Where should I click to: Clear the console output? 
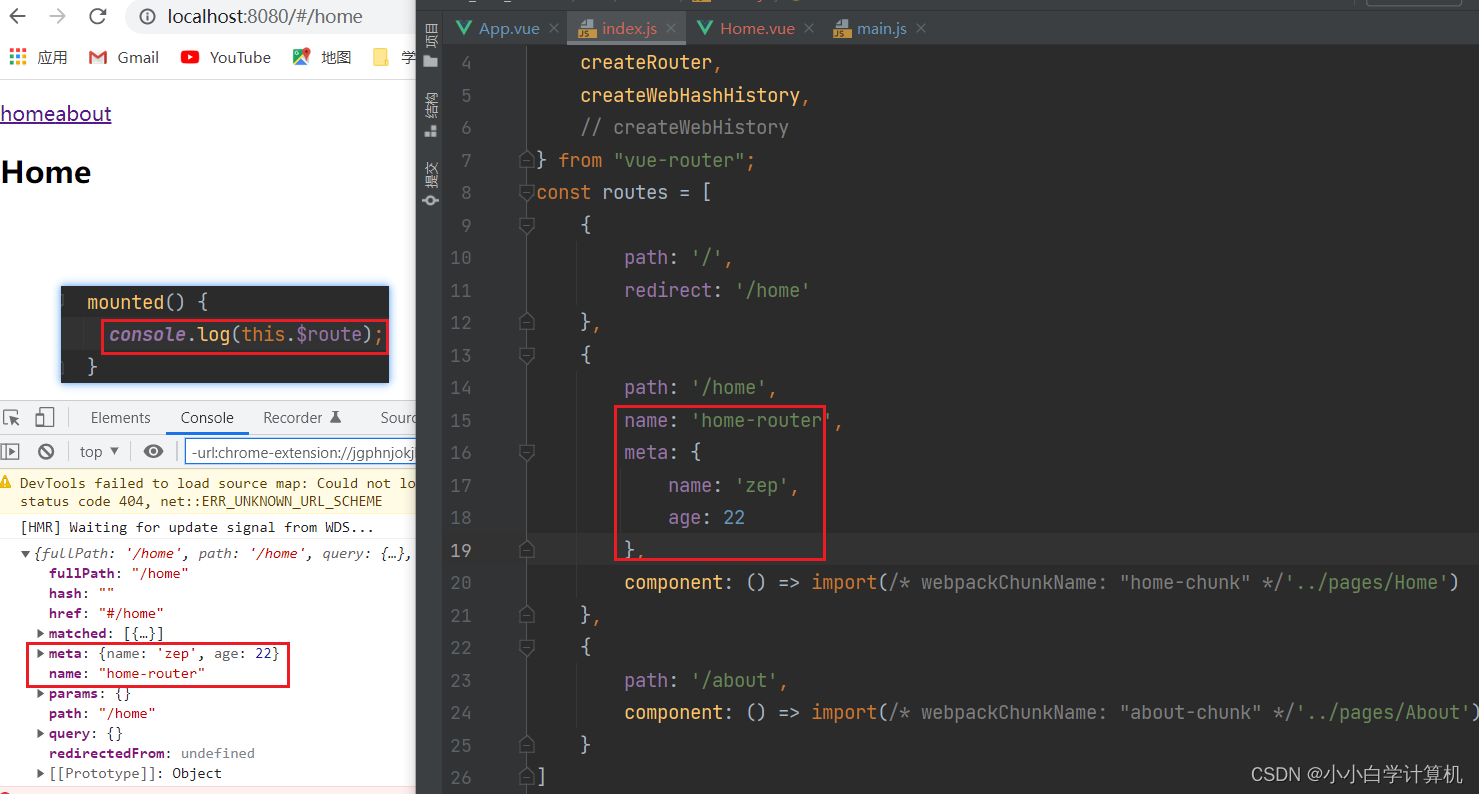tap(46, 451)
